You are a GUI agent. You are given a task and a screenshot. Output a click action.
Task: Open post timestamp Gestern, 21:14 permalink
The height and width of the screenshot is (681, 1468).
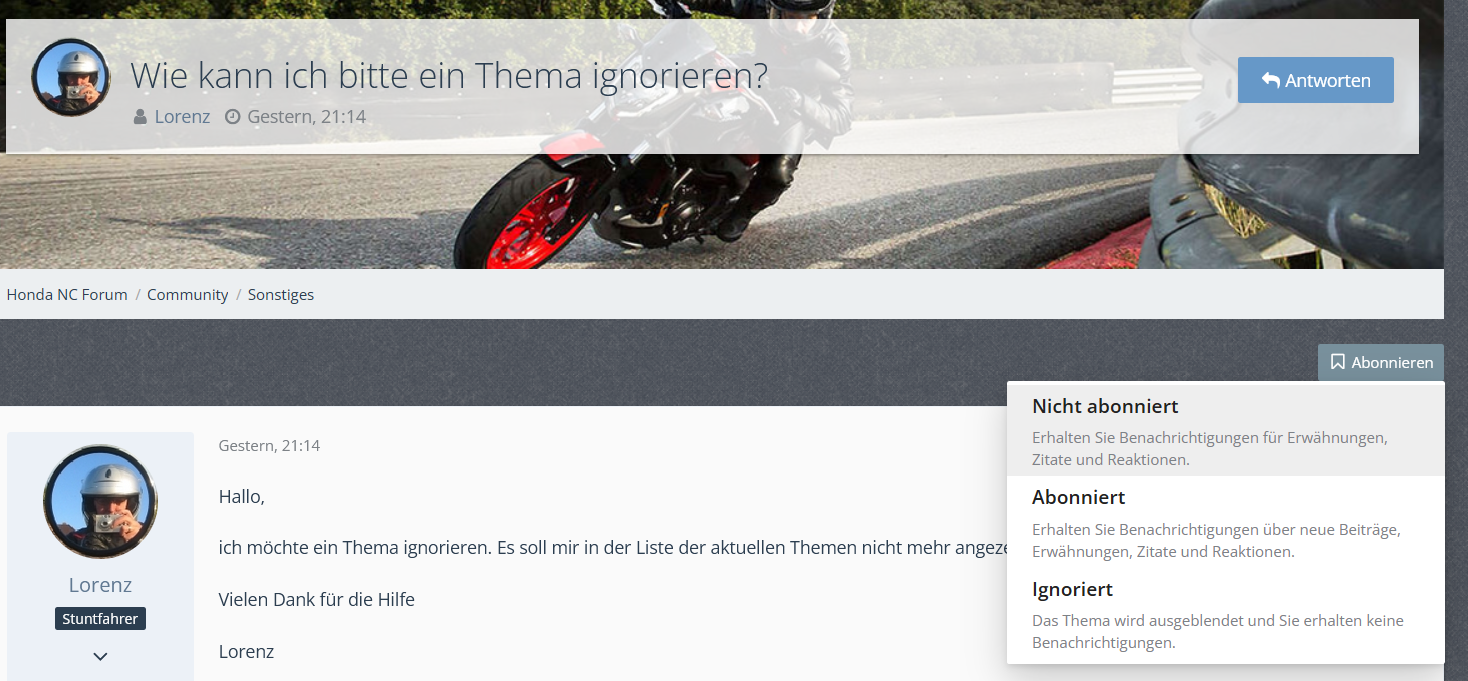(x=269, y=445)
